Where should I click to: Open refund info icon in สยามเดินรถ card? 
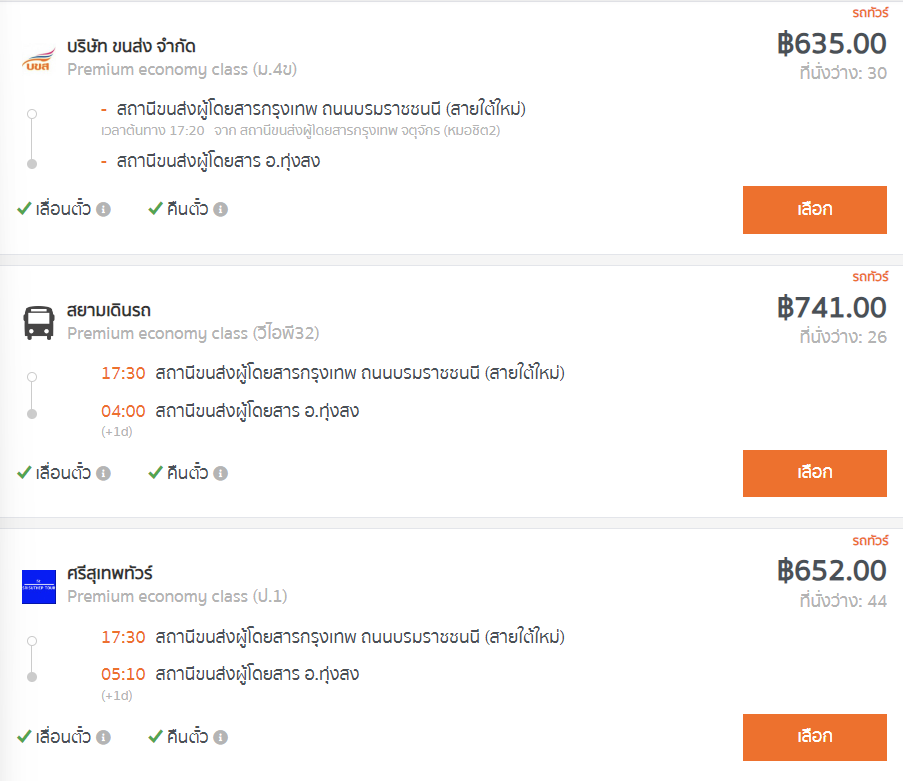[x=221, y=473]
